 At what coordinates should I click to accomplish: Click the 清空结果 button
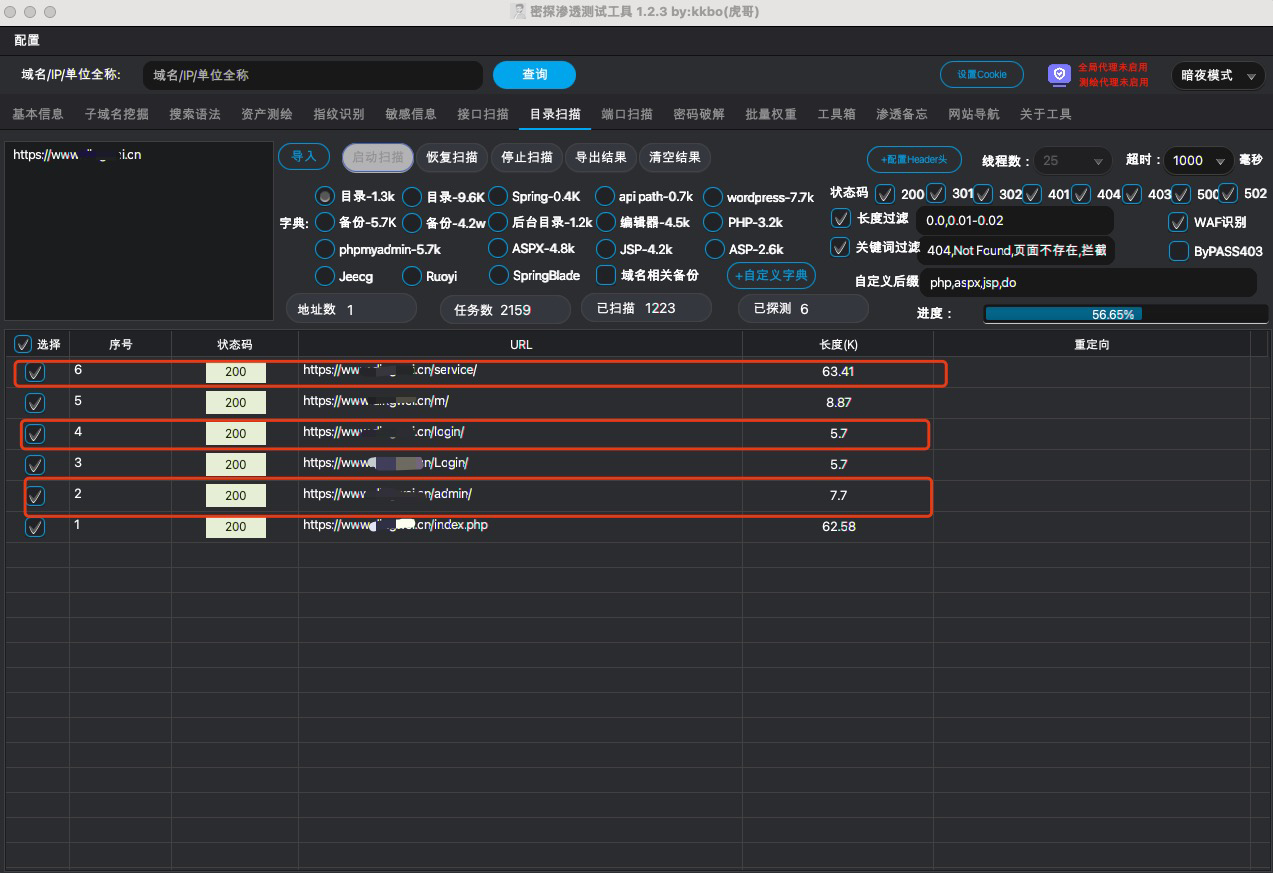[x=675, y=157]
